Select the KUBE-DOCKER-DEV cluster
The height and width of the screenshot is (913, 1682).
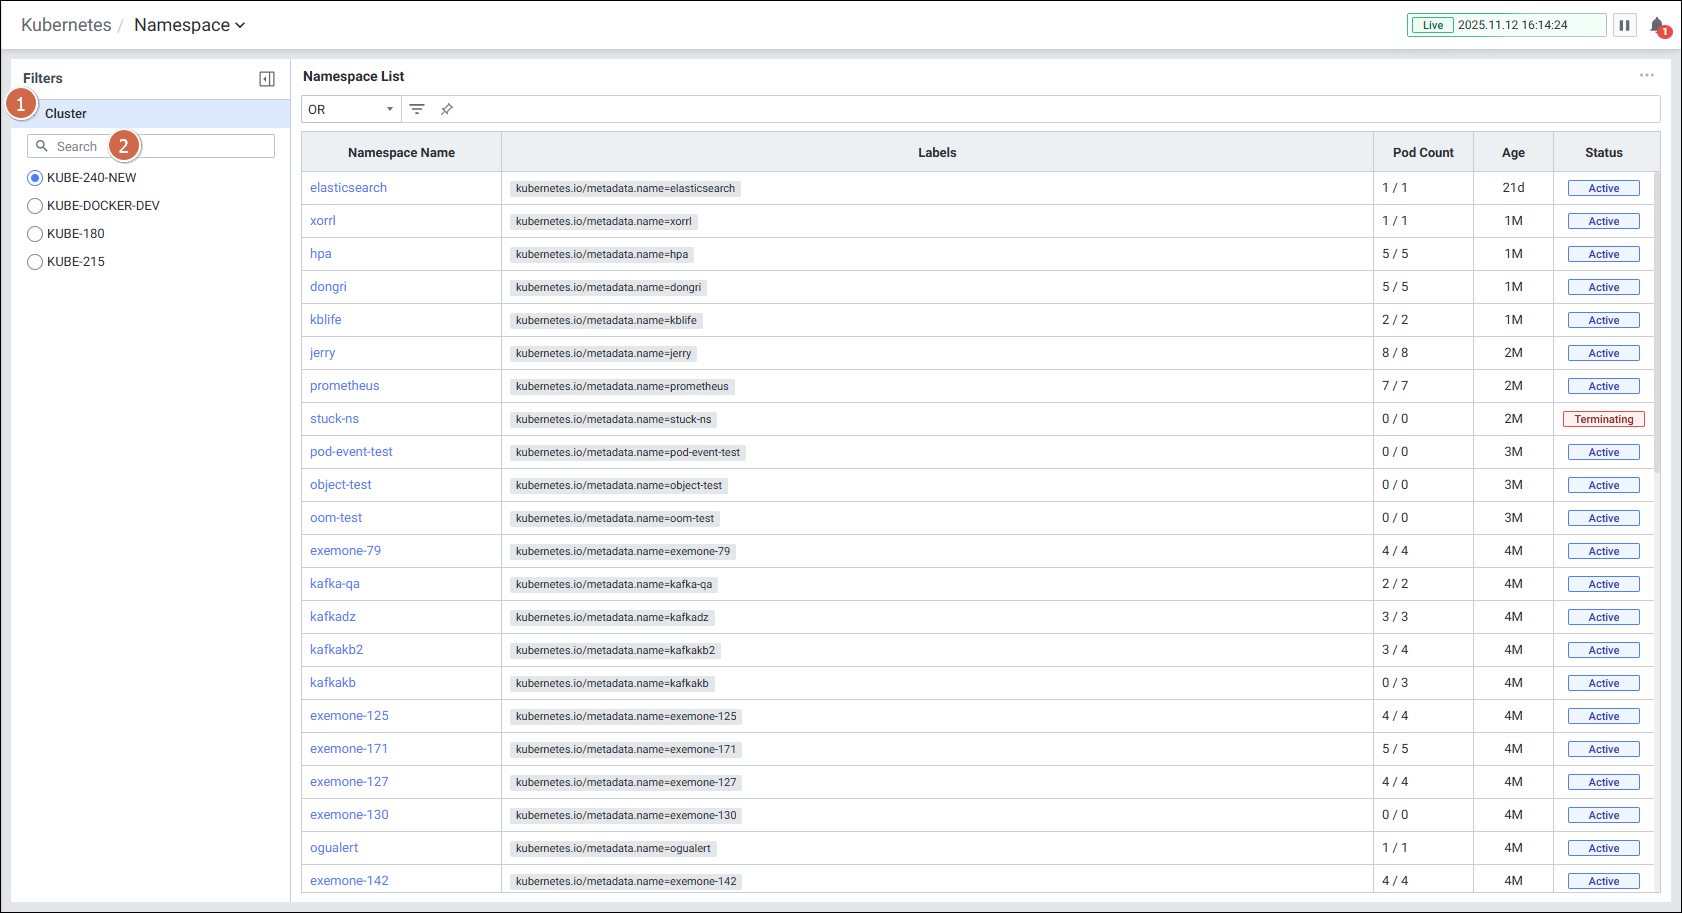pyautogui.click(x=35, y=206)
